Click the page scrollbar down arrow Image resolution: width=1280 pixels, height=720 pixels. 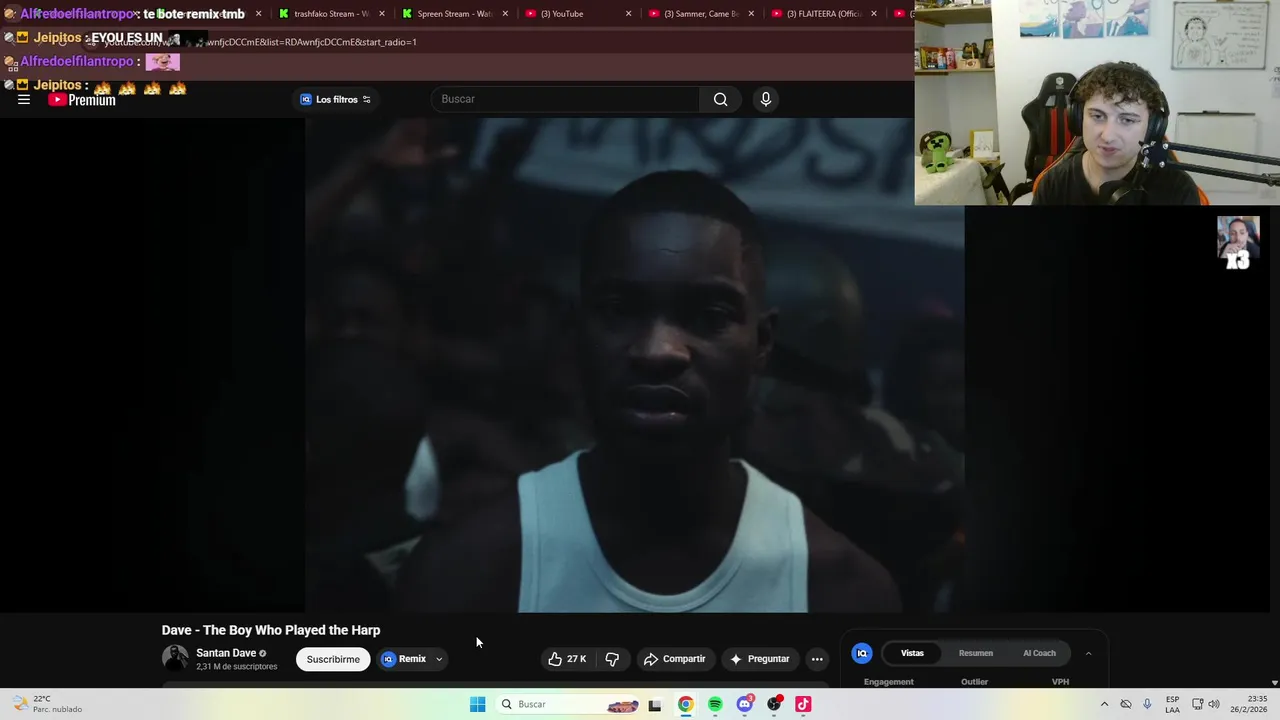1274,682
